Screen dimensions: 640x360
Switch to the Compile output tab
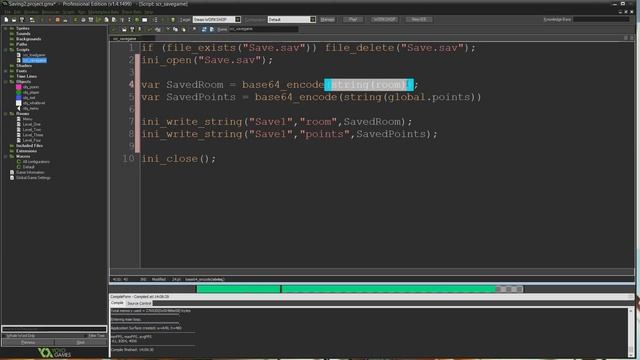click(x=117, y=303)
